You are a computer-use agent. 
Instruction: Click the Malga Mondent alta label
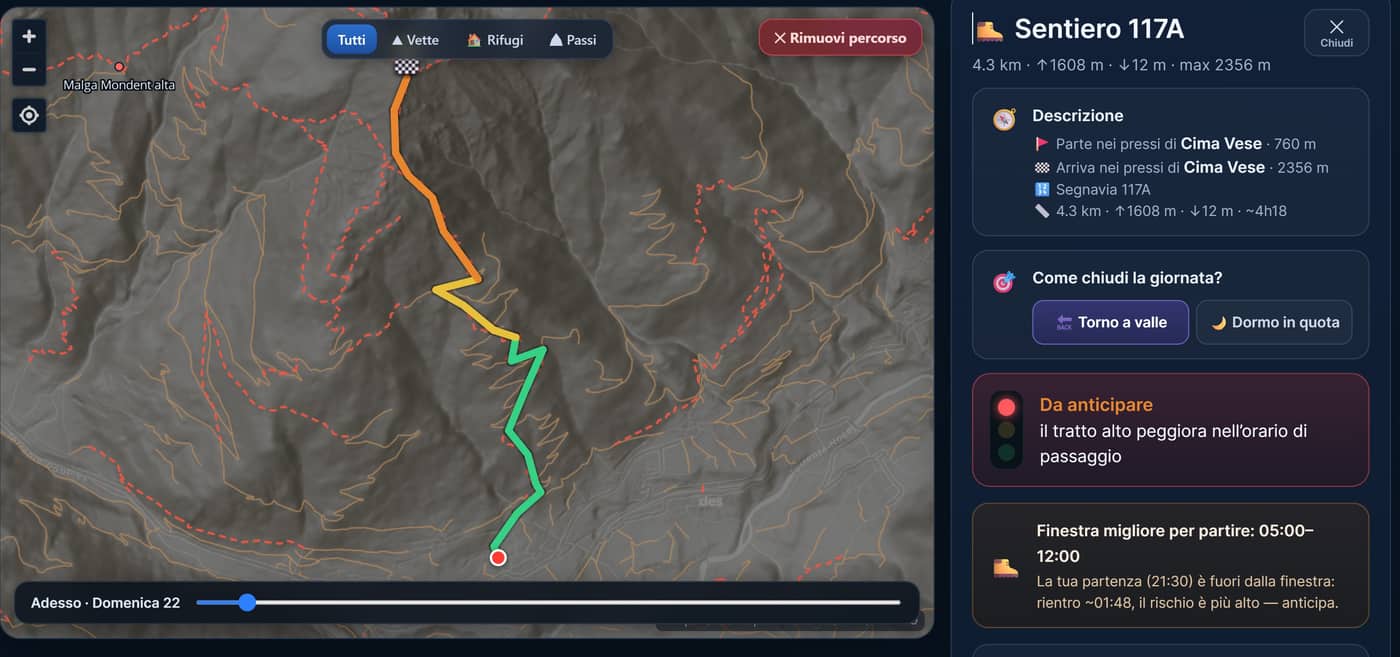pyautogui.click(x=119, y=85)
